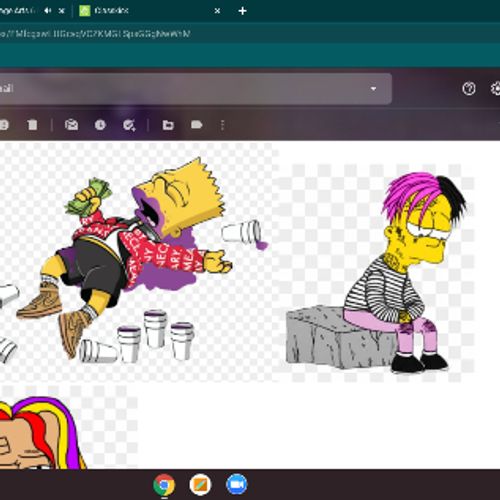500x500 pixels.
Task: Open the Move to folder icon
Action: 168,125
